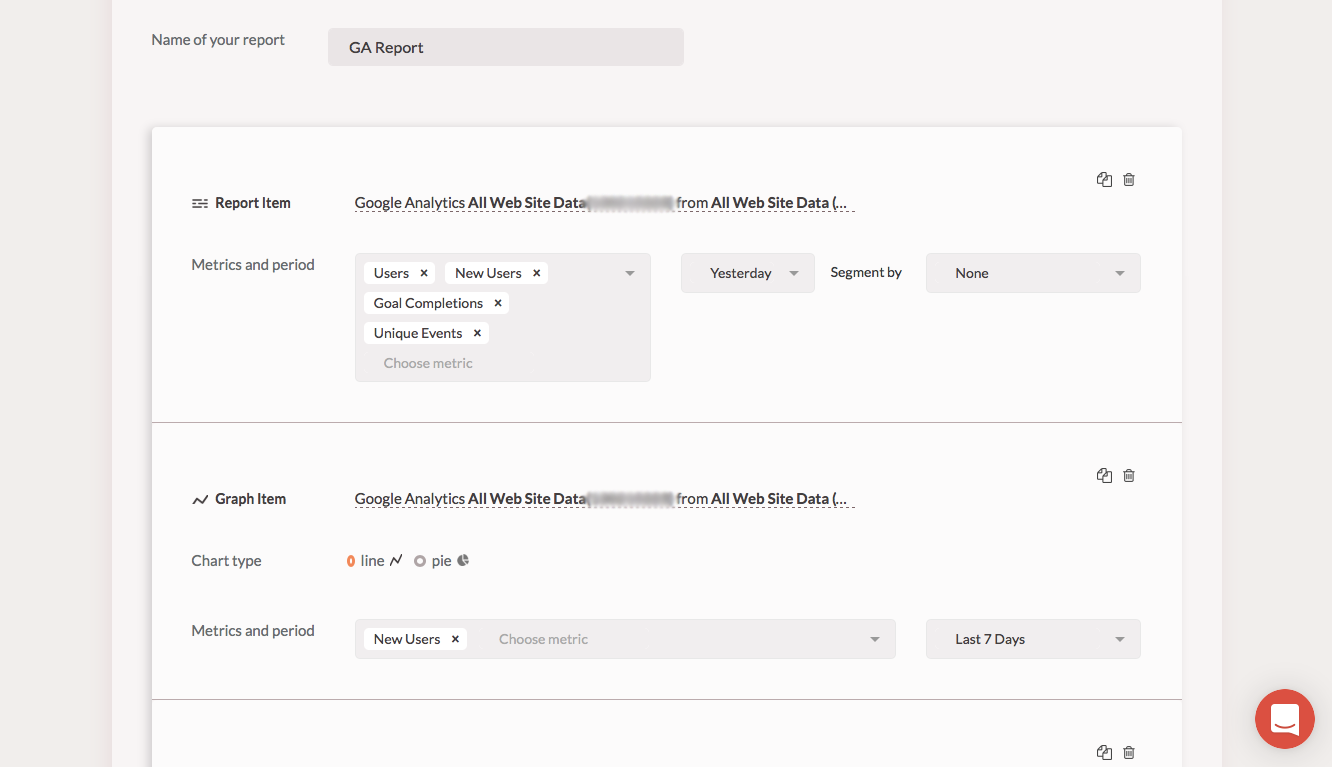Image resolution: width=1332 pixels, height=767 pixels.
Task: Open the chat support bubble
Action: click(1285, 719)
